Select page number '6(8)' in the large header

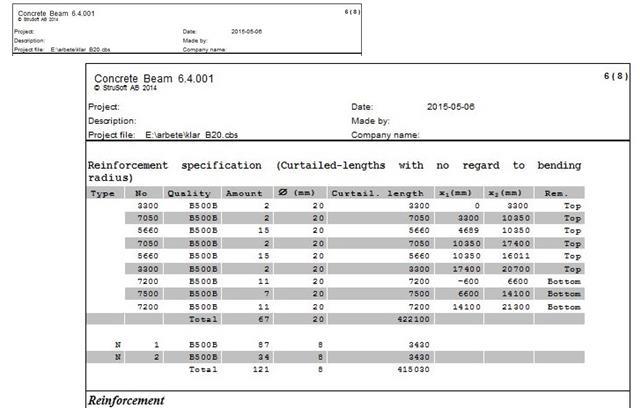[x=616, y=76]
